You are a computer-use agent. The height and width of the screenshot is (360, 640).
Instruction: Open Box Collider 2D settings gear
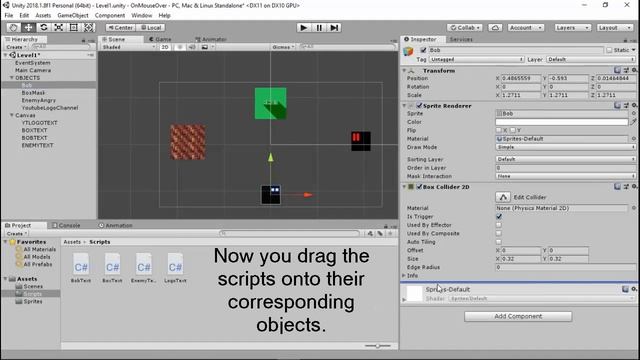[x=634, y=187]
